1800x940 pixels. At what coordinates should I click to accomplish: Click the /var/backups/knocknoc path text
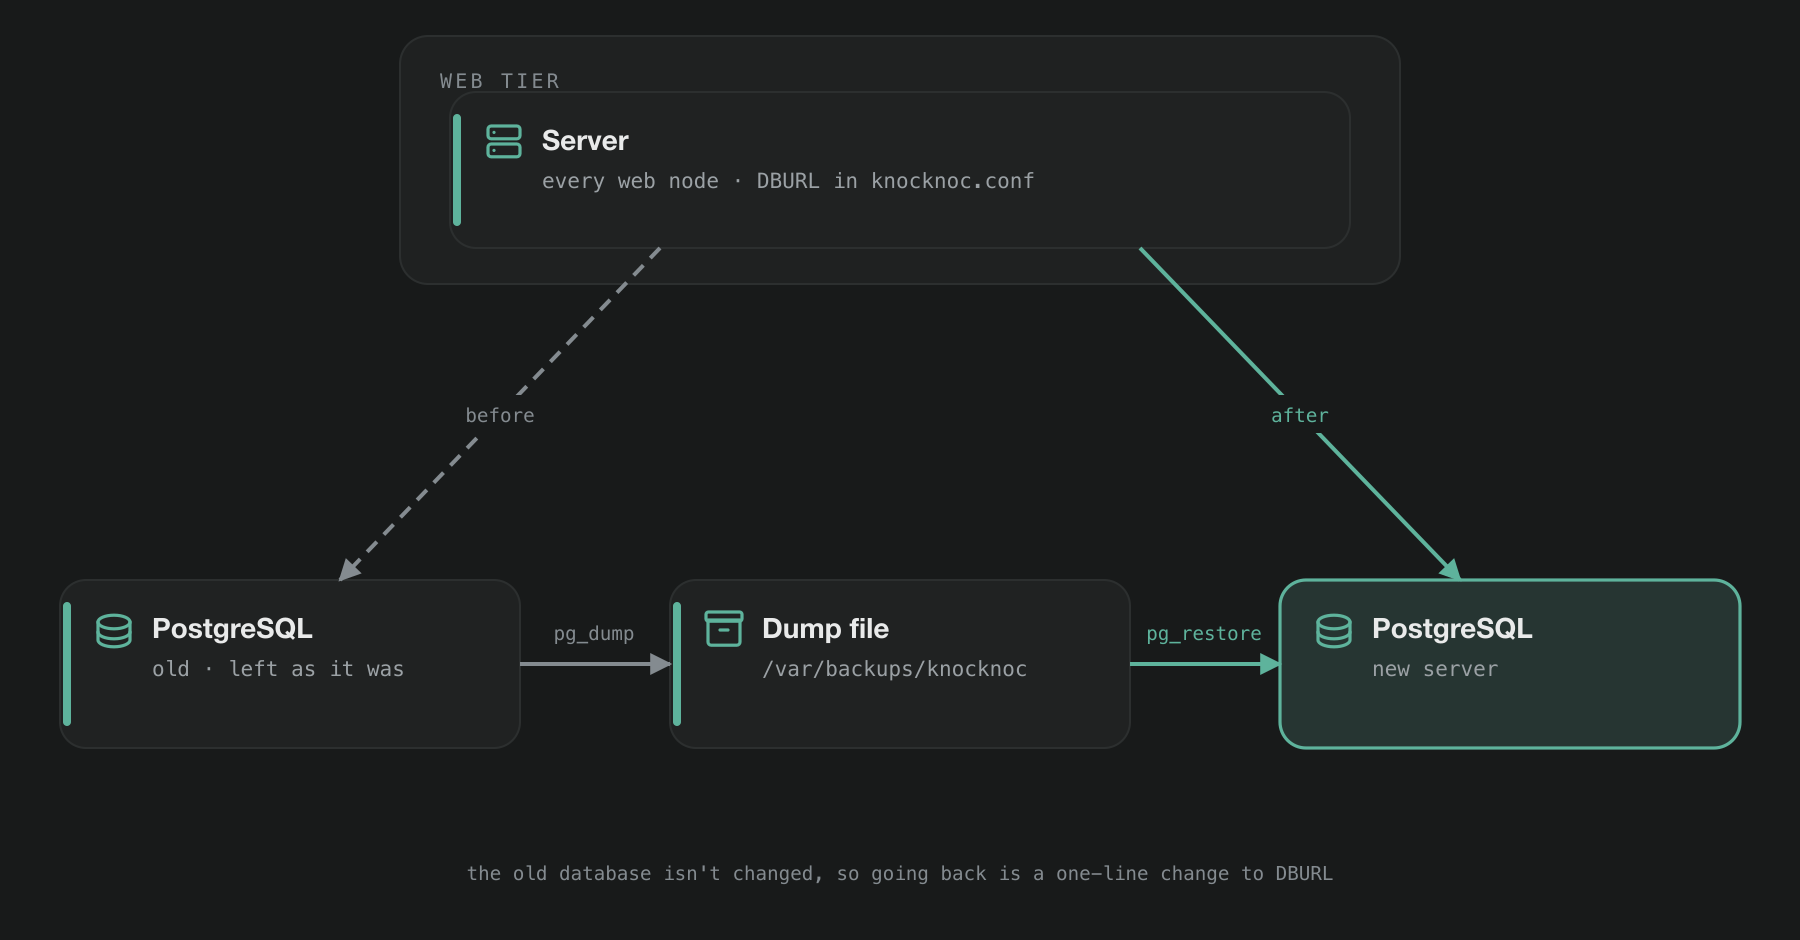[x=895, y=669]
